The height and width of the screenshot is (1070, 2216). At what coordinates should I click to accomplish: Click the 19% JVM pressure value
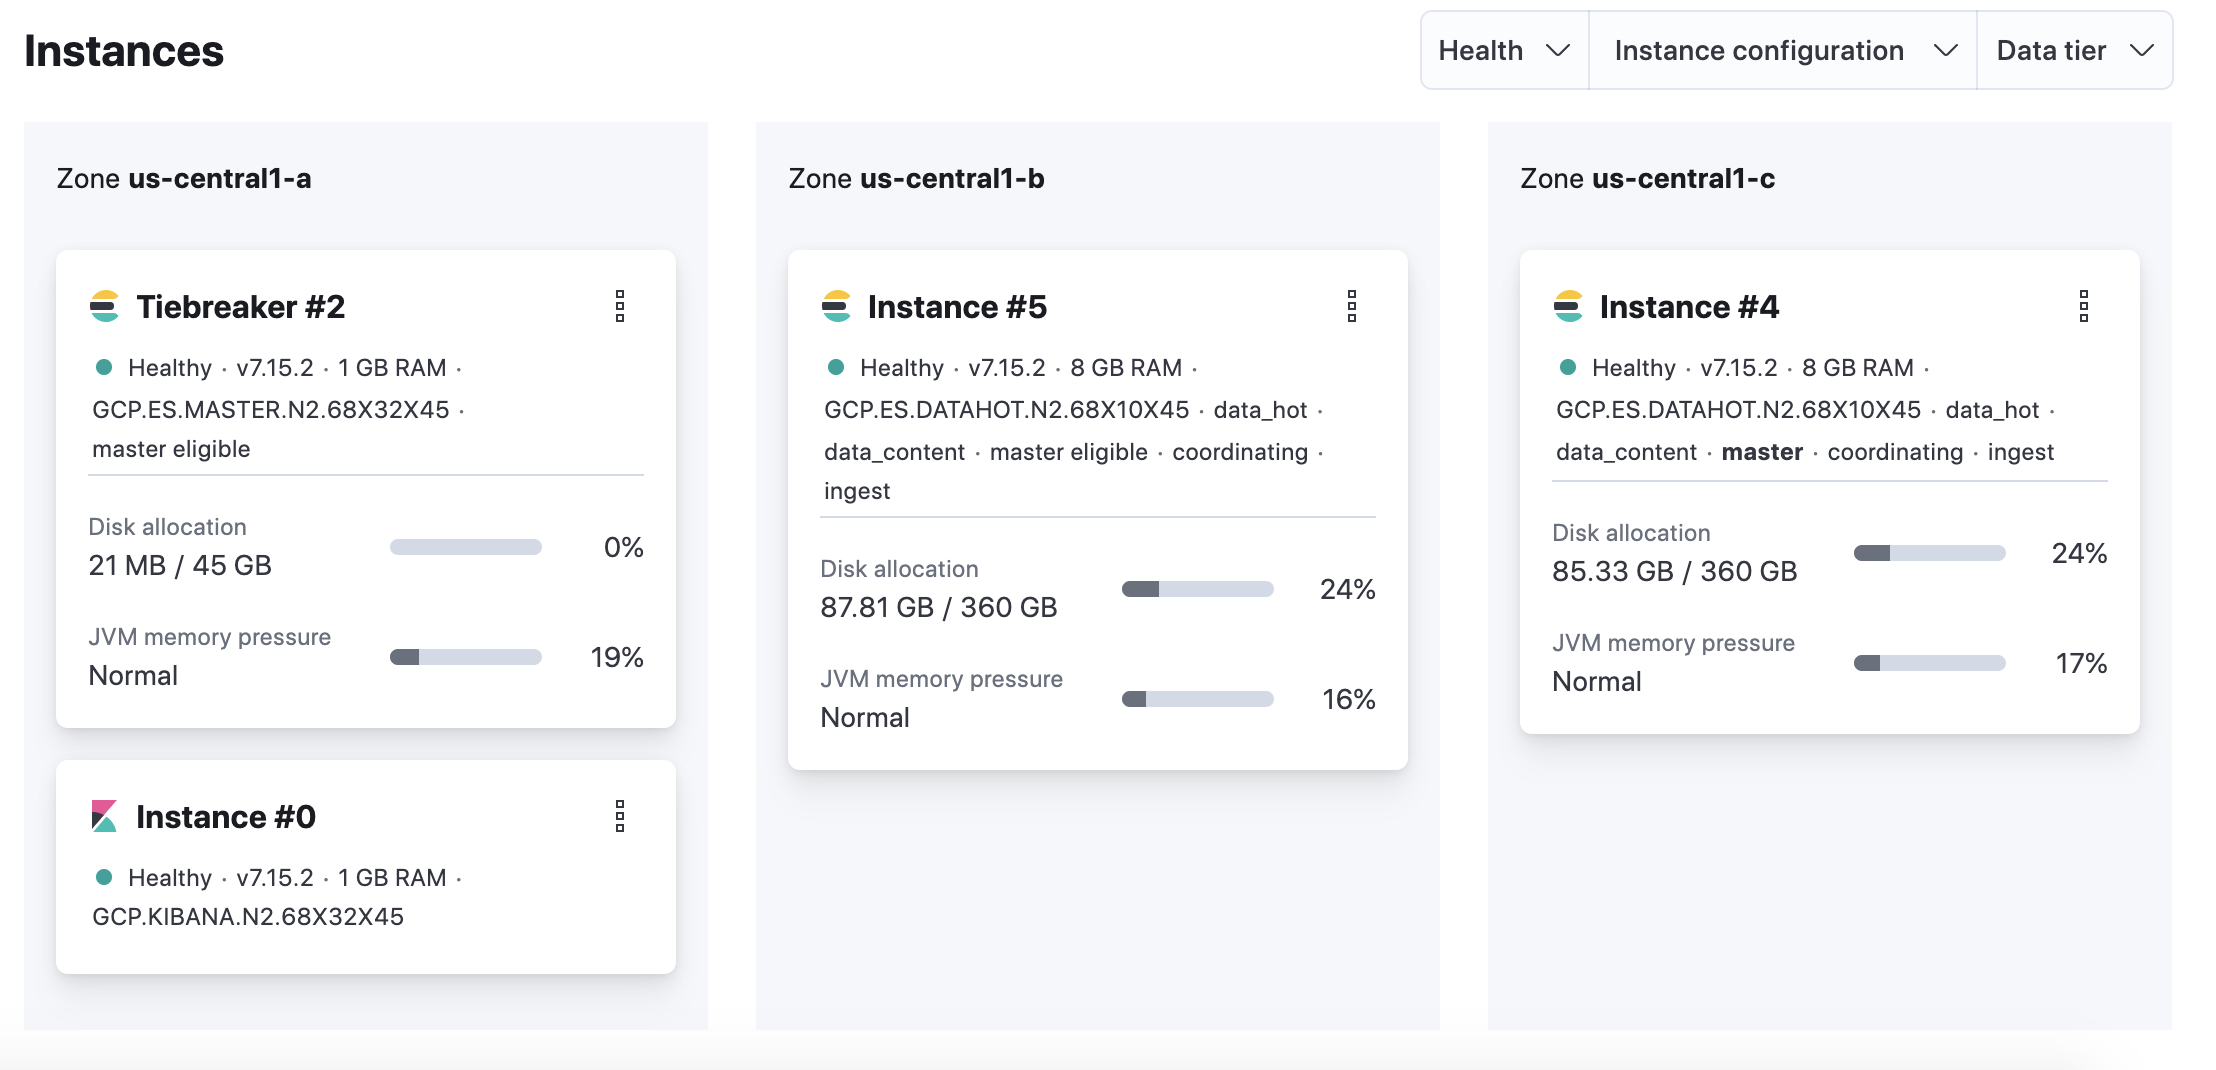pos(617,657)
